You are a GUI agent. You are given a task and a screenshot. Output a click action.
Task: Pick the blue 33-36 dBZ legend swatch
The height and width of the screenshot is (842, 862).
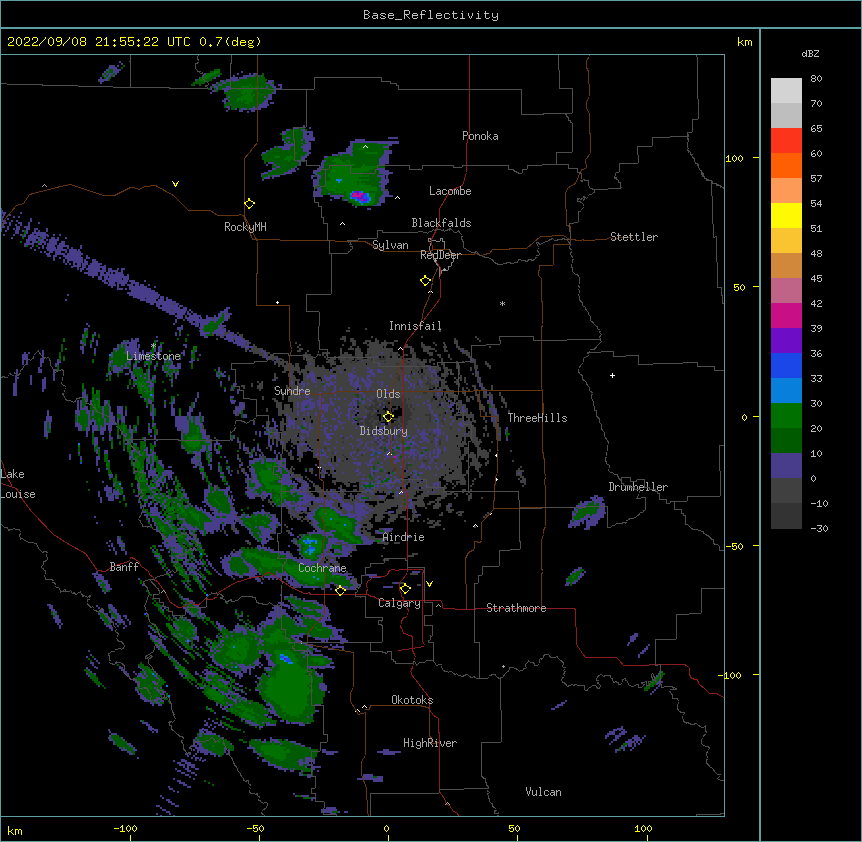[786, 365]
